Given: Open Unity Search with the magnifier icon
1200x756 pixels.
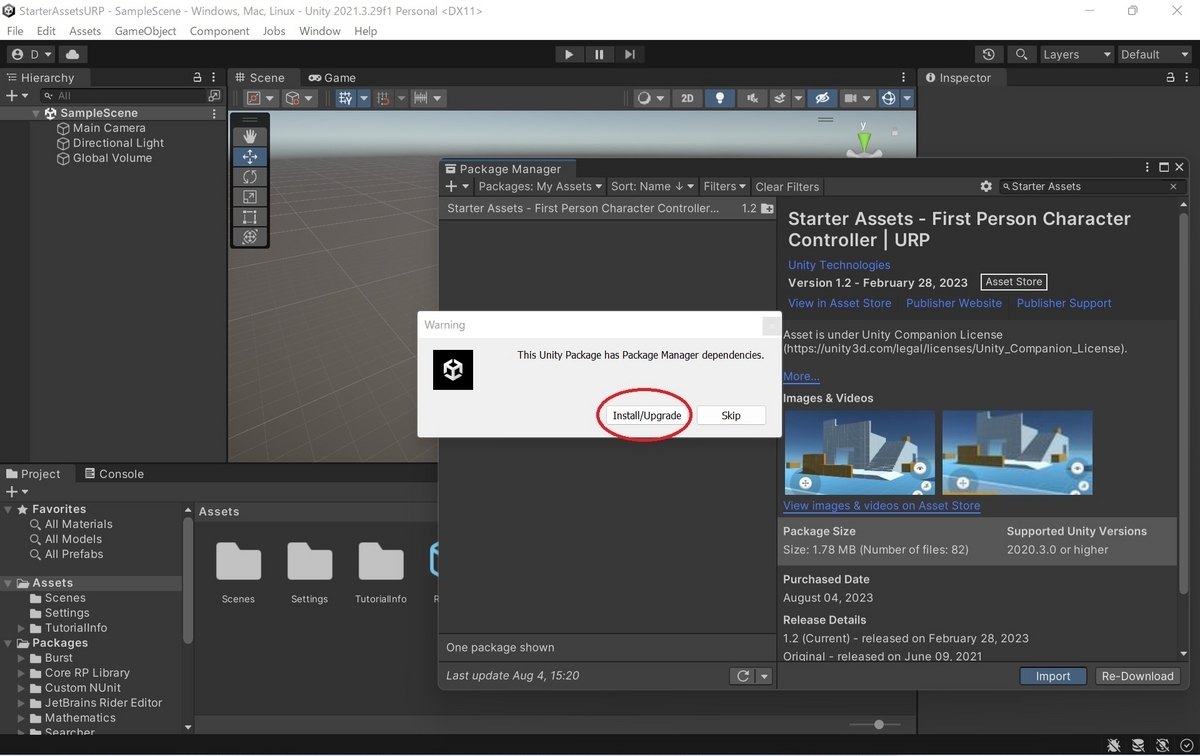Looking at the screenshot, I should click(1019, 54).
